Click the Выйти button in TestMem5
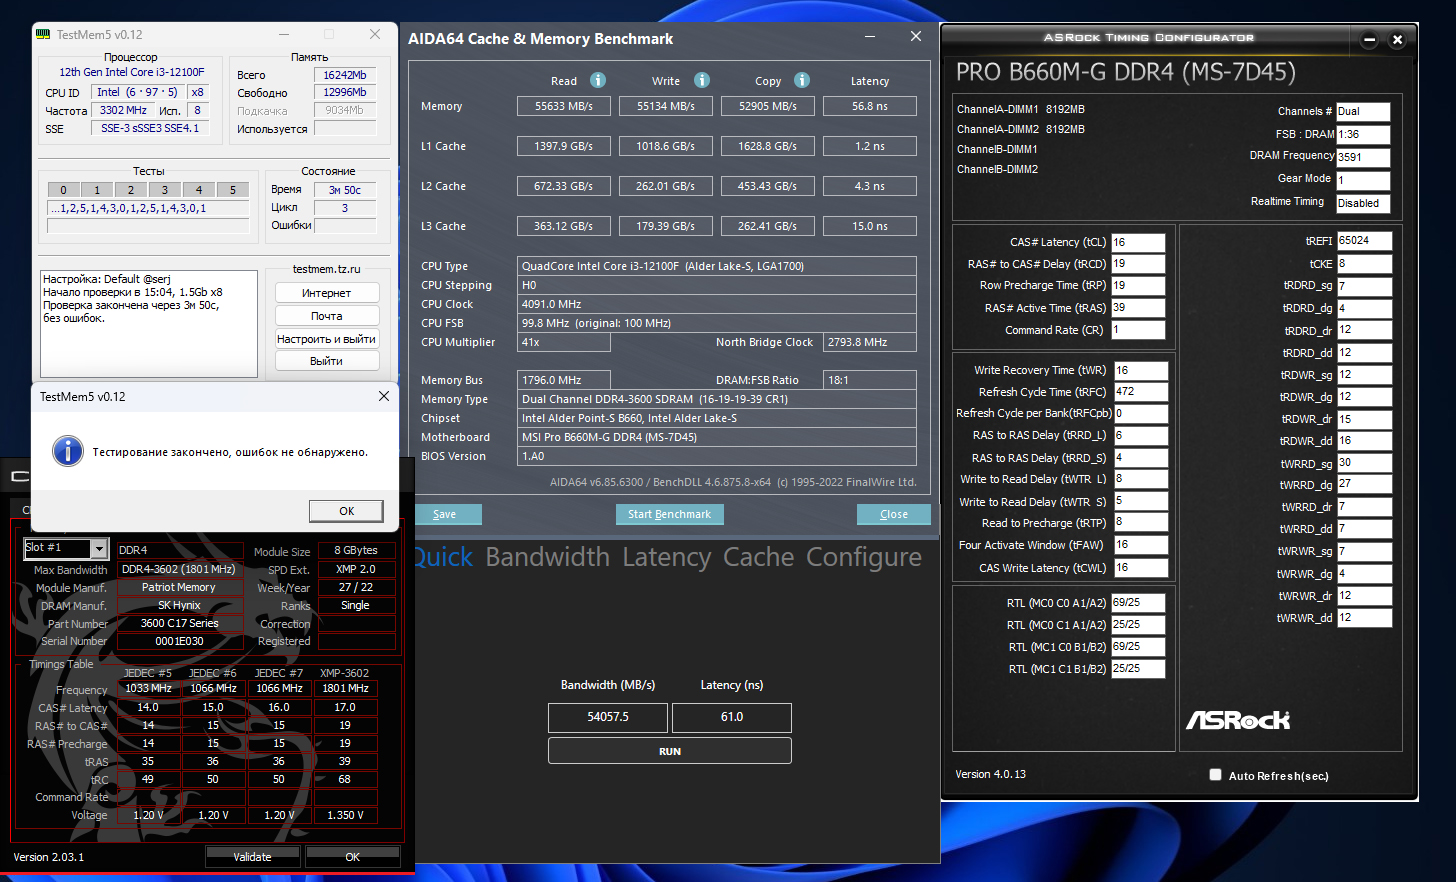 (x=327, y=361)
